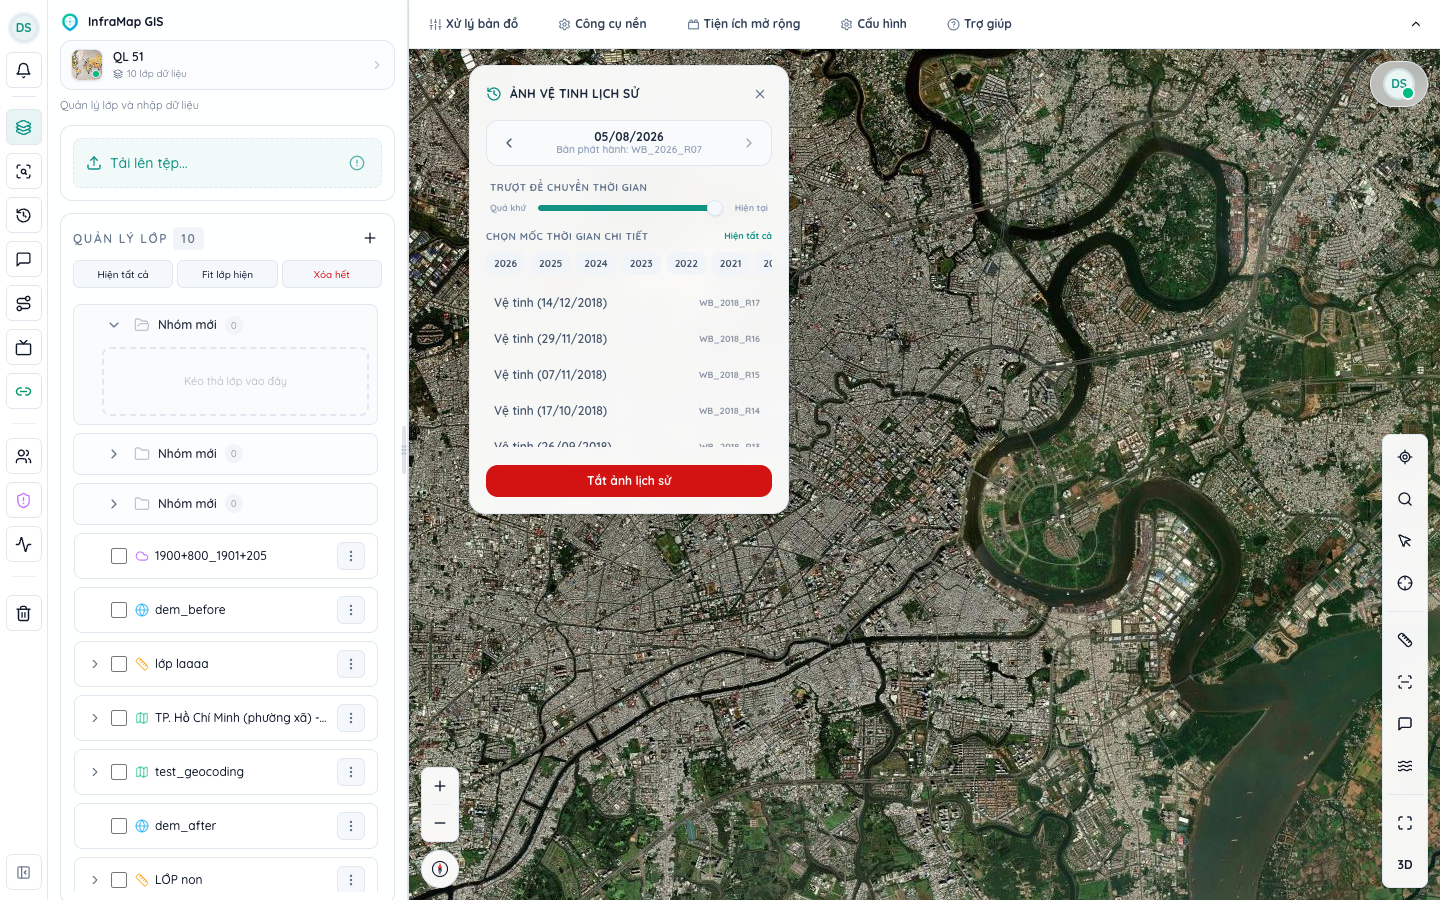Open the Trợ giúp menu
This screenshot has height=900, width=1440.
coord(979,24)
